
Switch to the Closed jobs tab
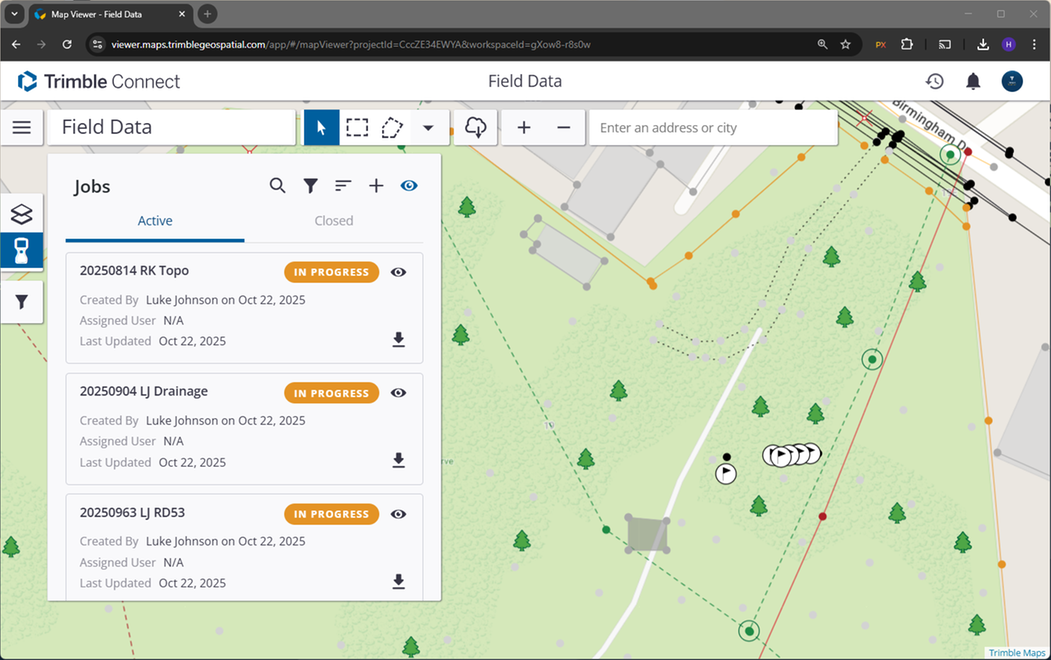333,221
